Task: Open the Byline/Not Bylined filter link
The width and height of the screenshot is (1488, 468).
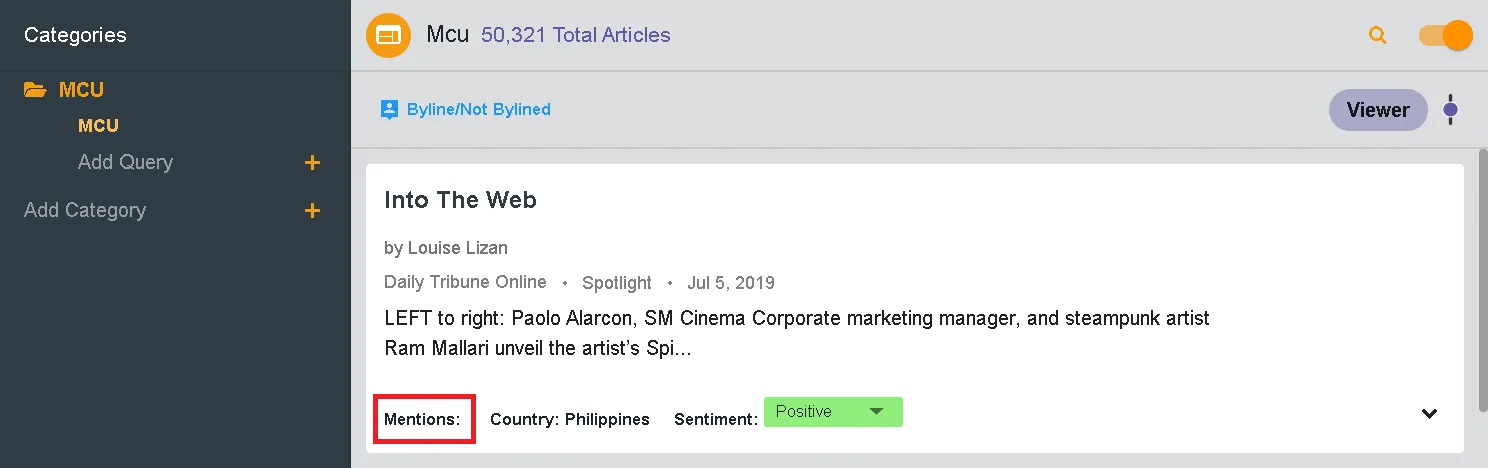Action: tap(478, 109)
